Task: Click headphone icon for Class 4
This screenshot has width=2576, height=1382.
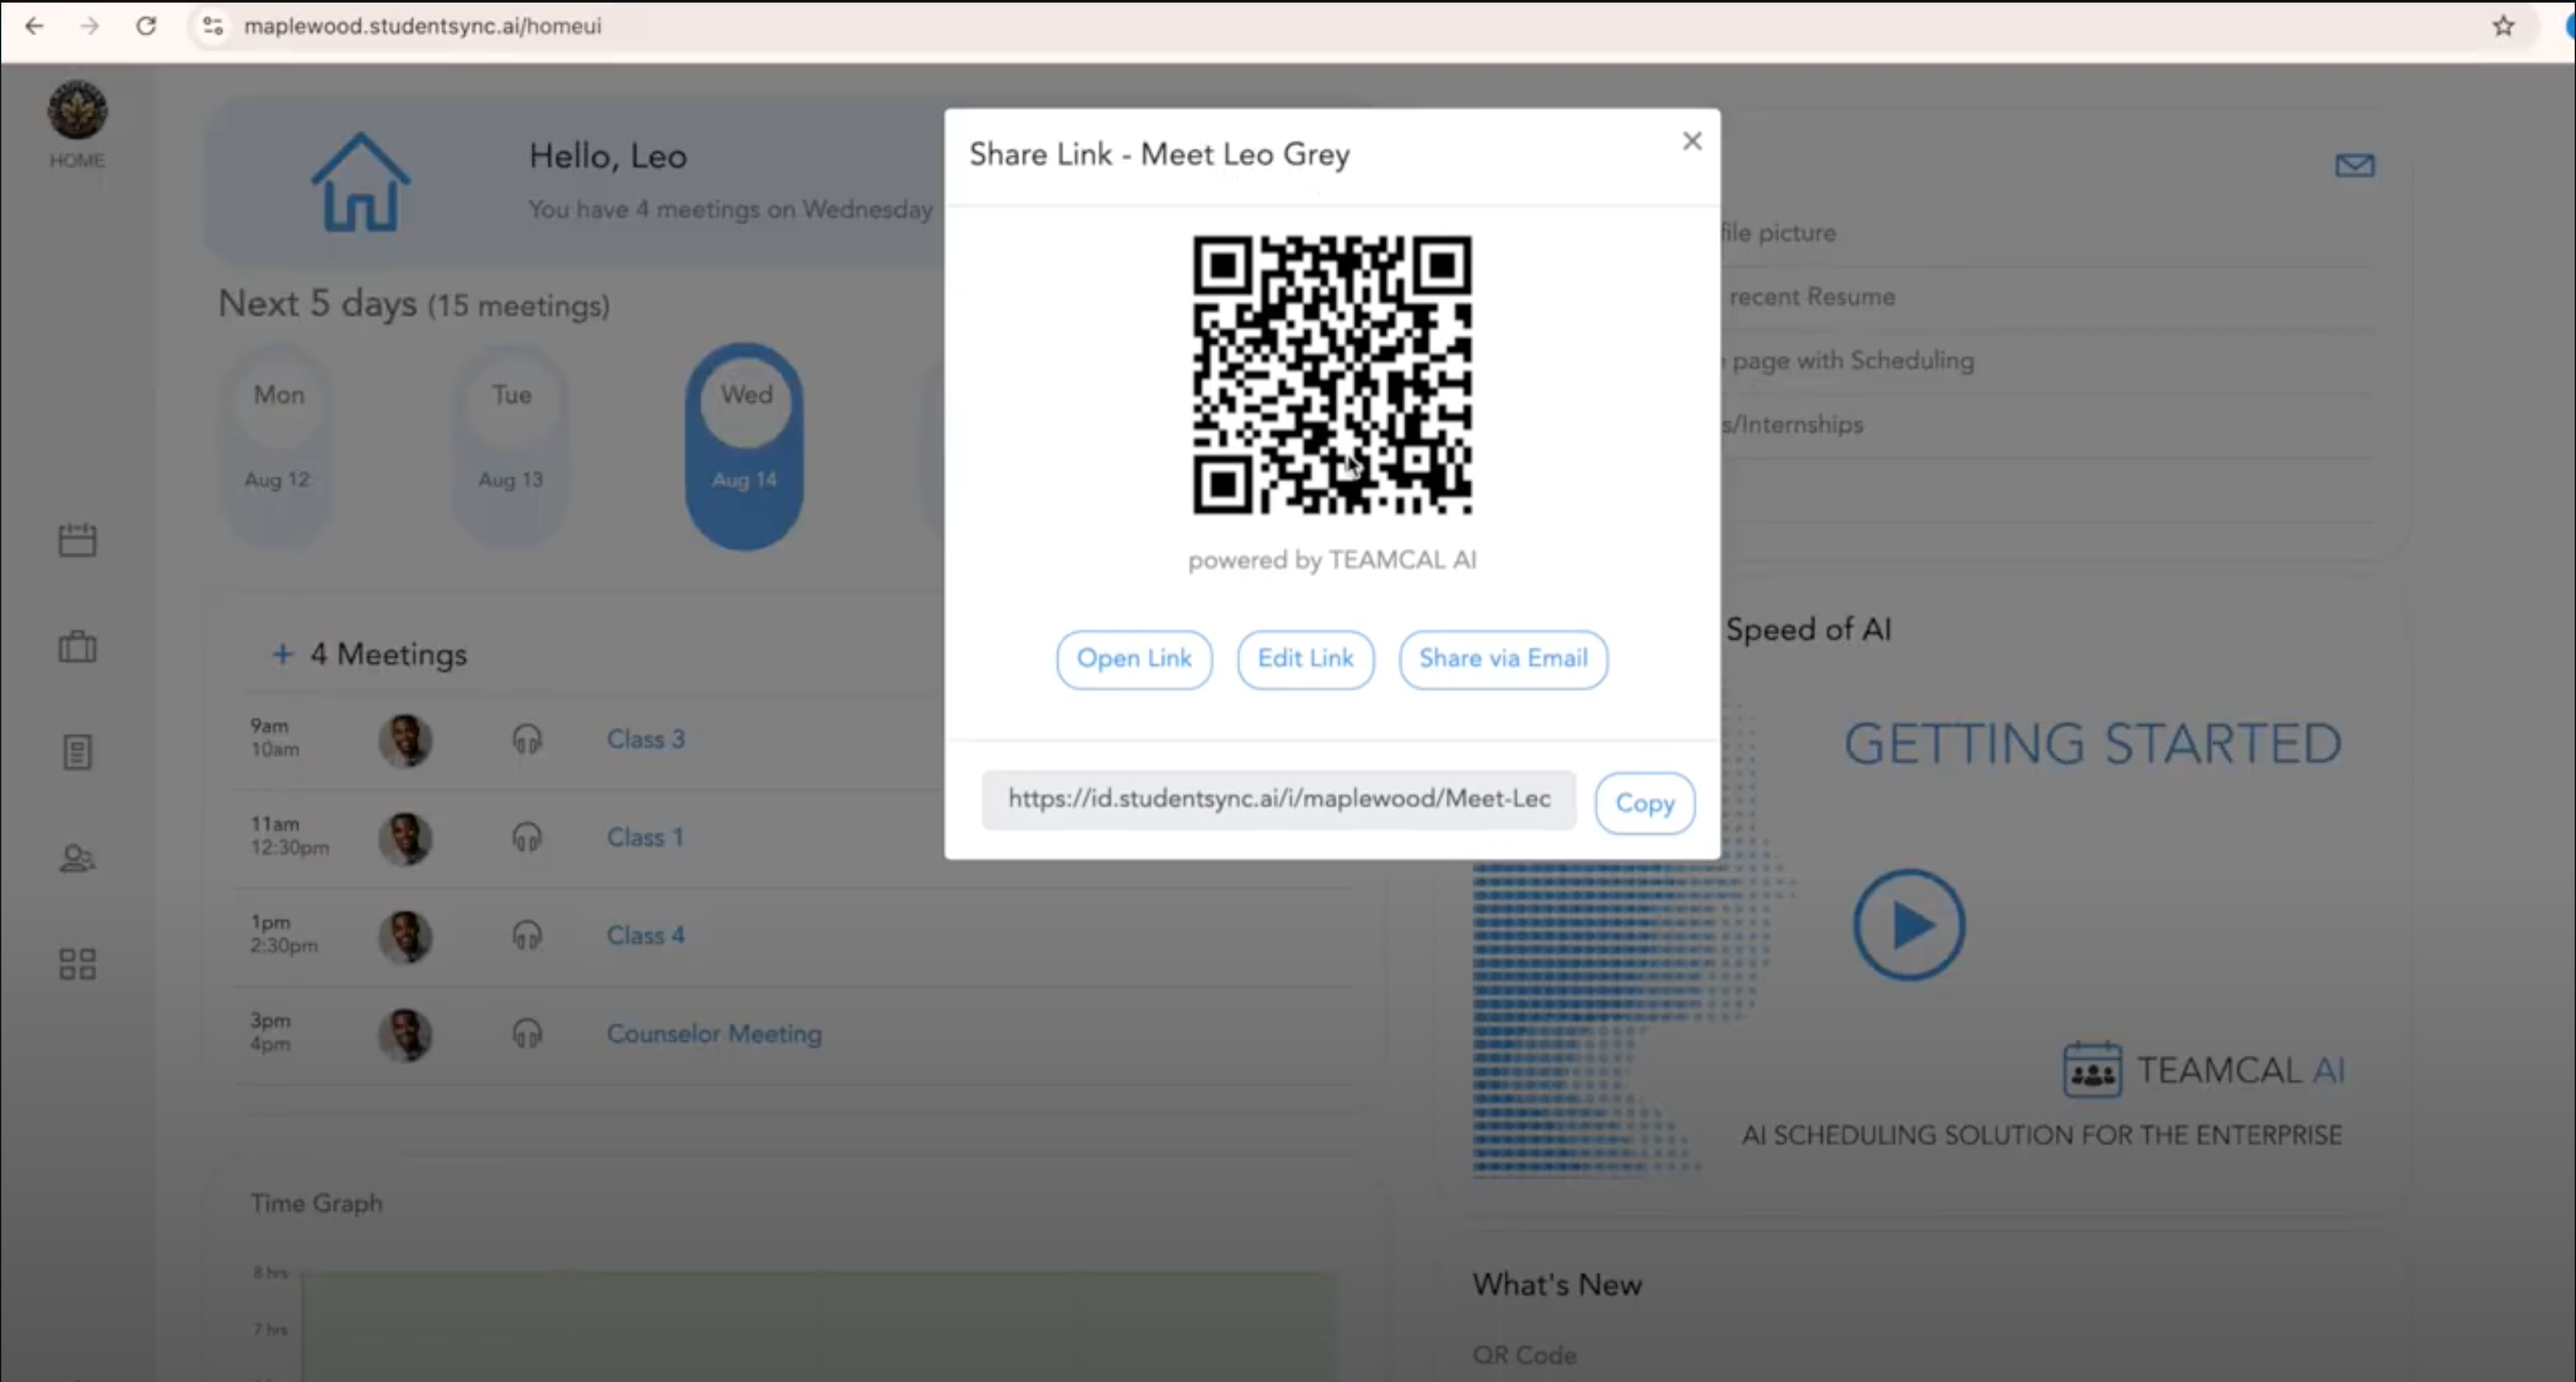Action: (527, 935)
